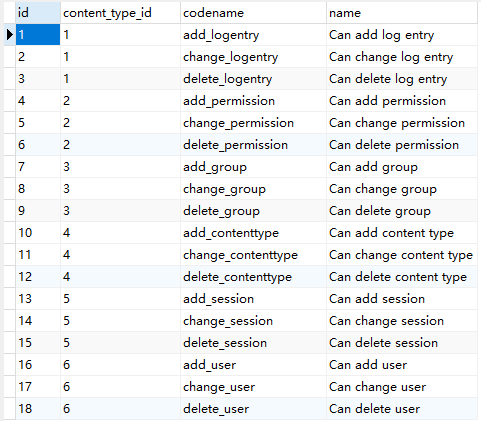Select the change_contenttype codename cell

pyautogui.click(x=253, y=255)
